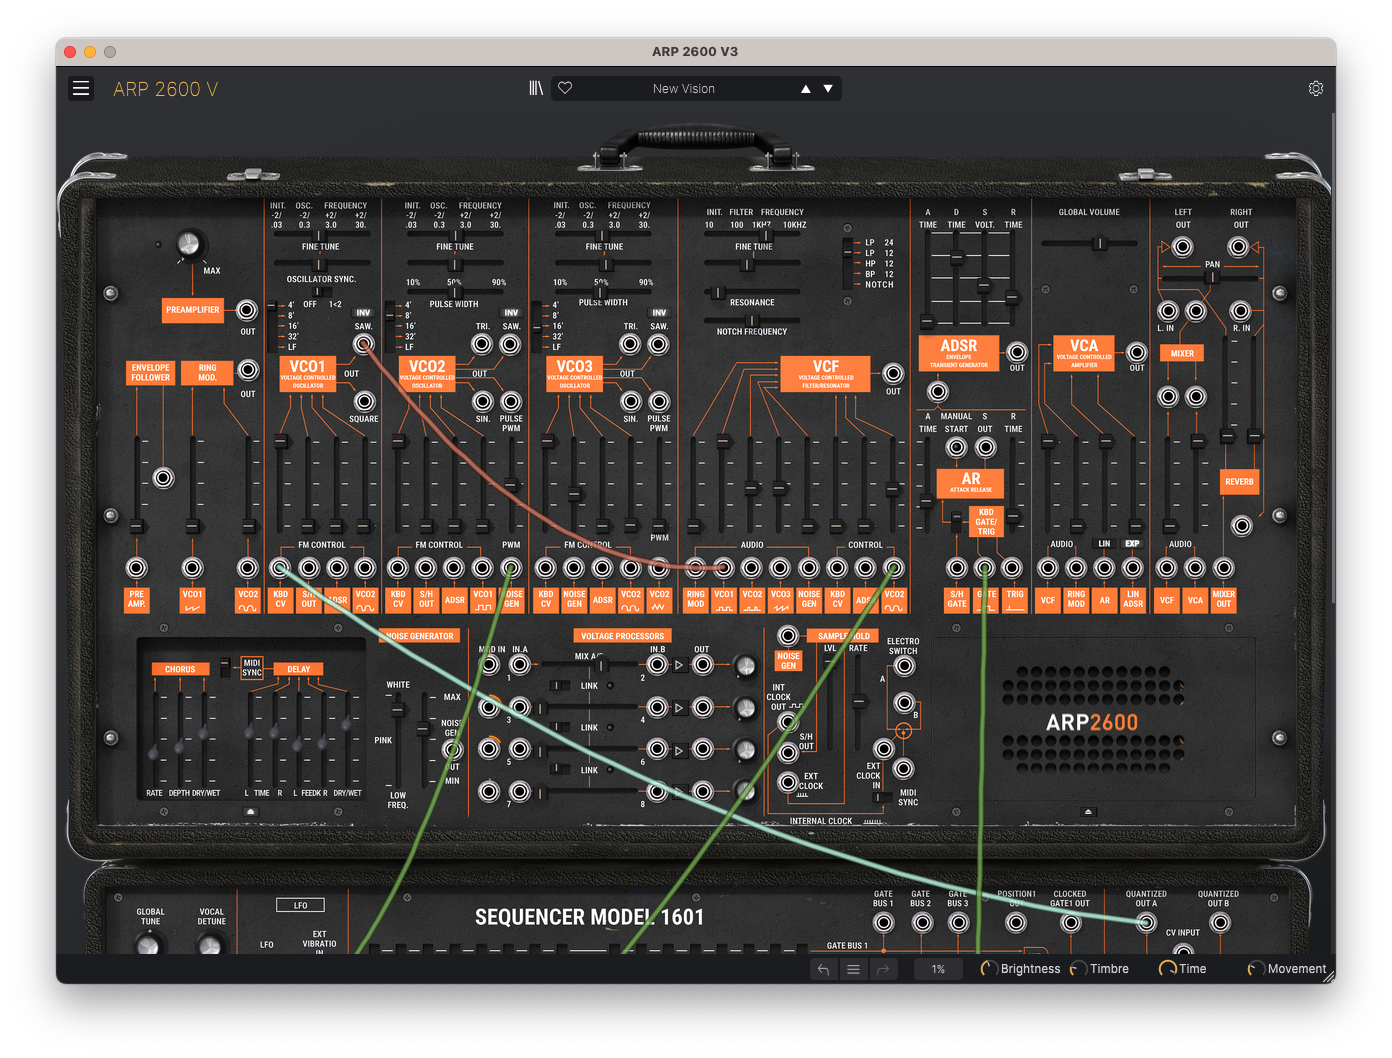Toggle the first LINK switch in Voltage Processors
Screen dimensions: 1392x1058
(x=560, y=686)
